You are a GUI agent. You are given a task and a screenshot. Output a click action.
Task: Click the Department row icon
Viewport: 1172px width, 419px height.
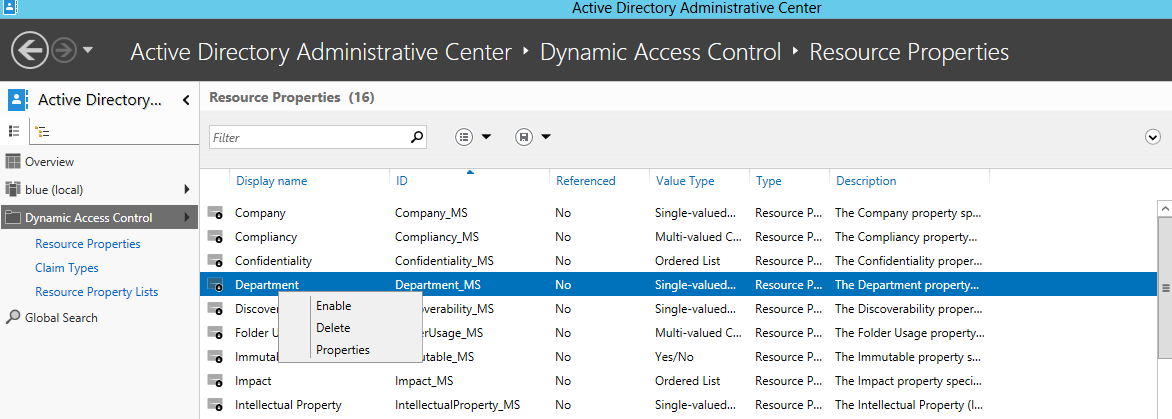[x=215, y=285]
